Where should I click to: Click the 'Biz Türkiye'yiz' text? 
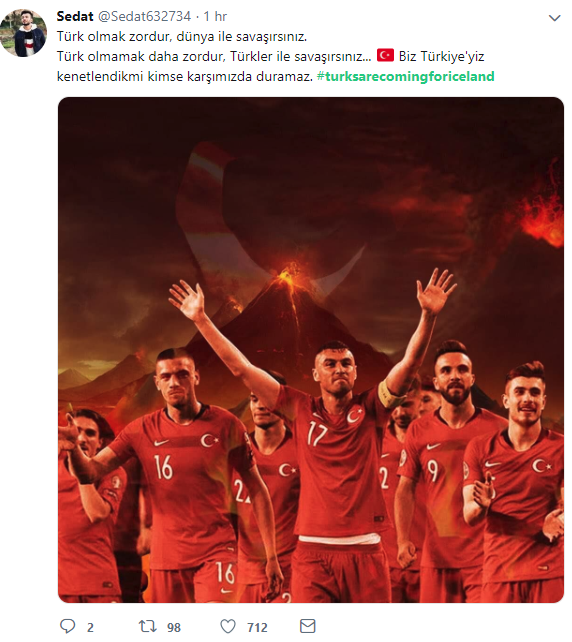click(x=441, y=56)
